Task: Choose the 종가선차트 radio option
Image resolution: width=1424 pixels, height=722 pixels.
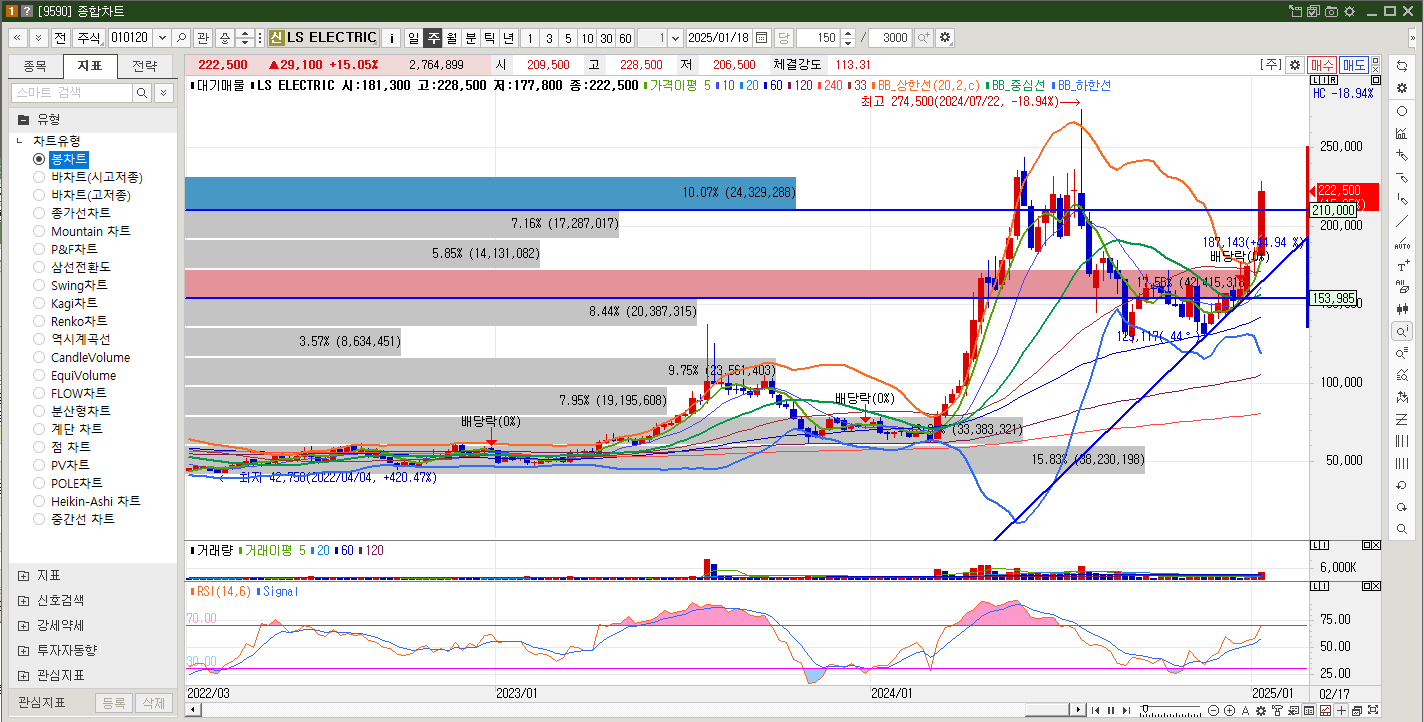Action: pos(39,213)
